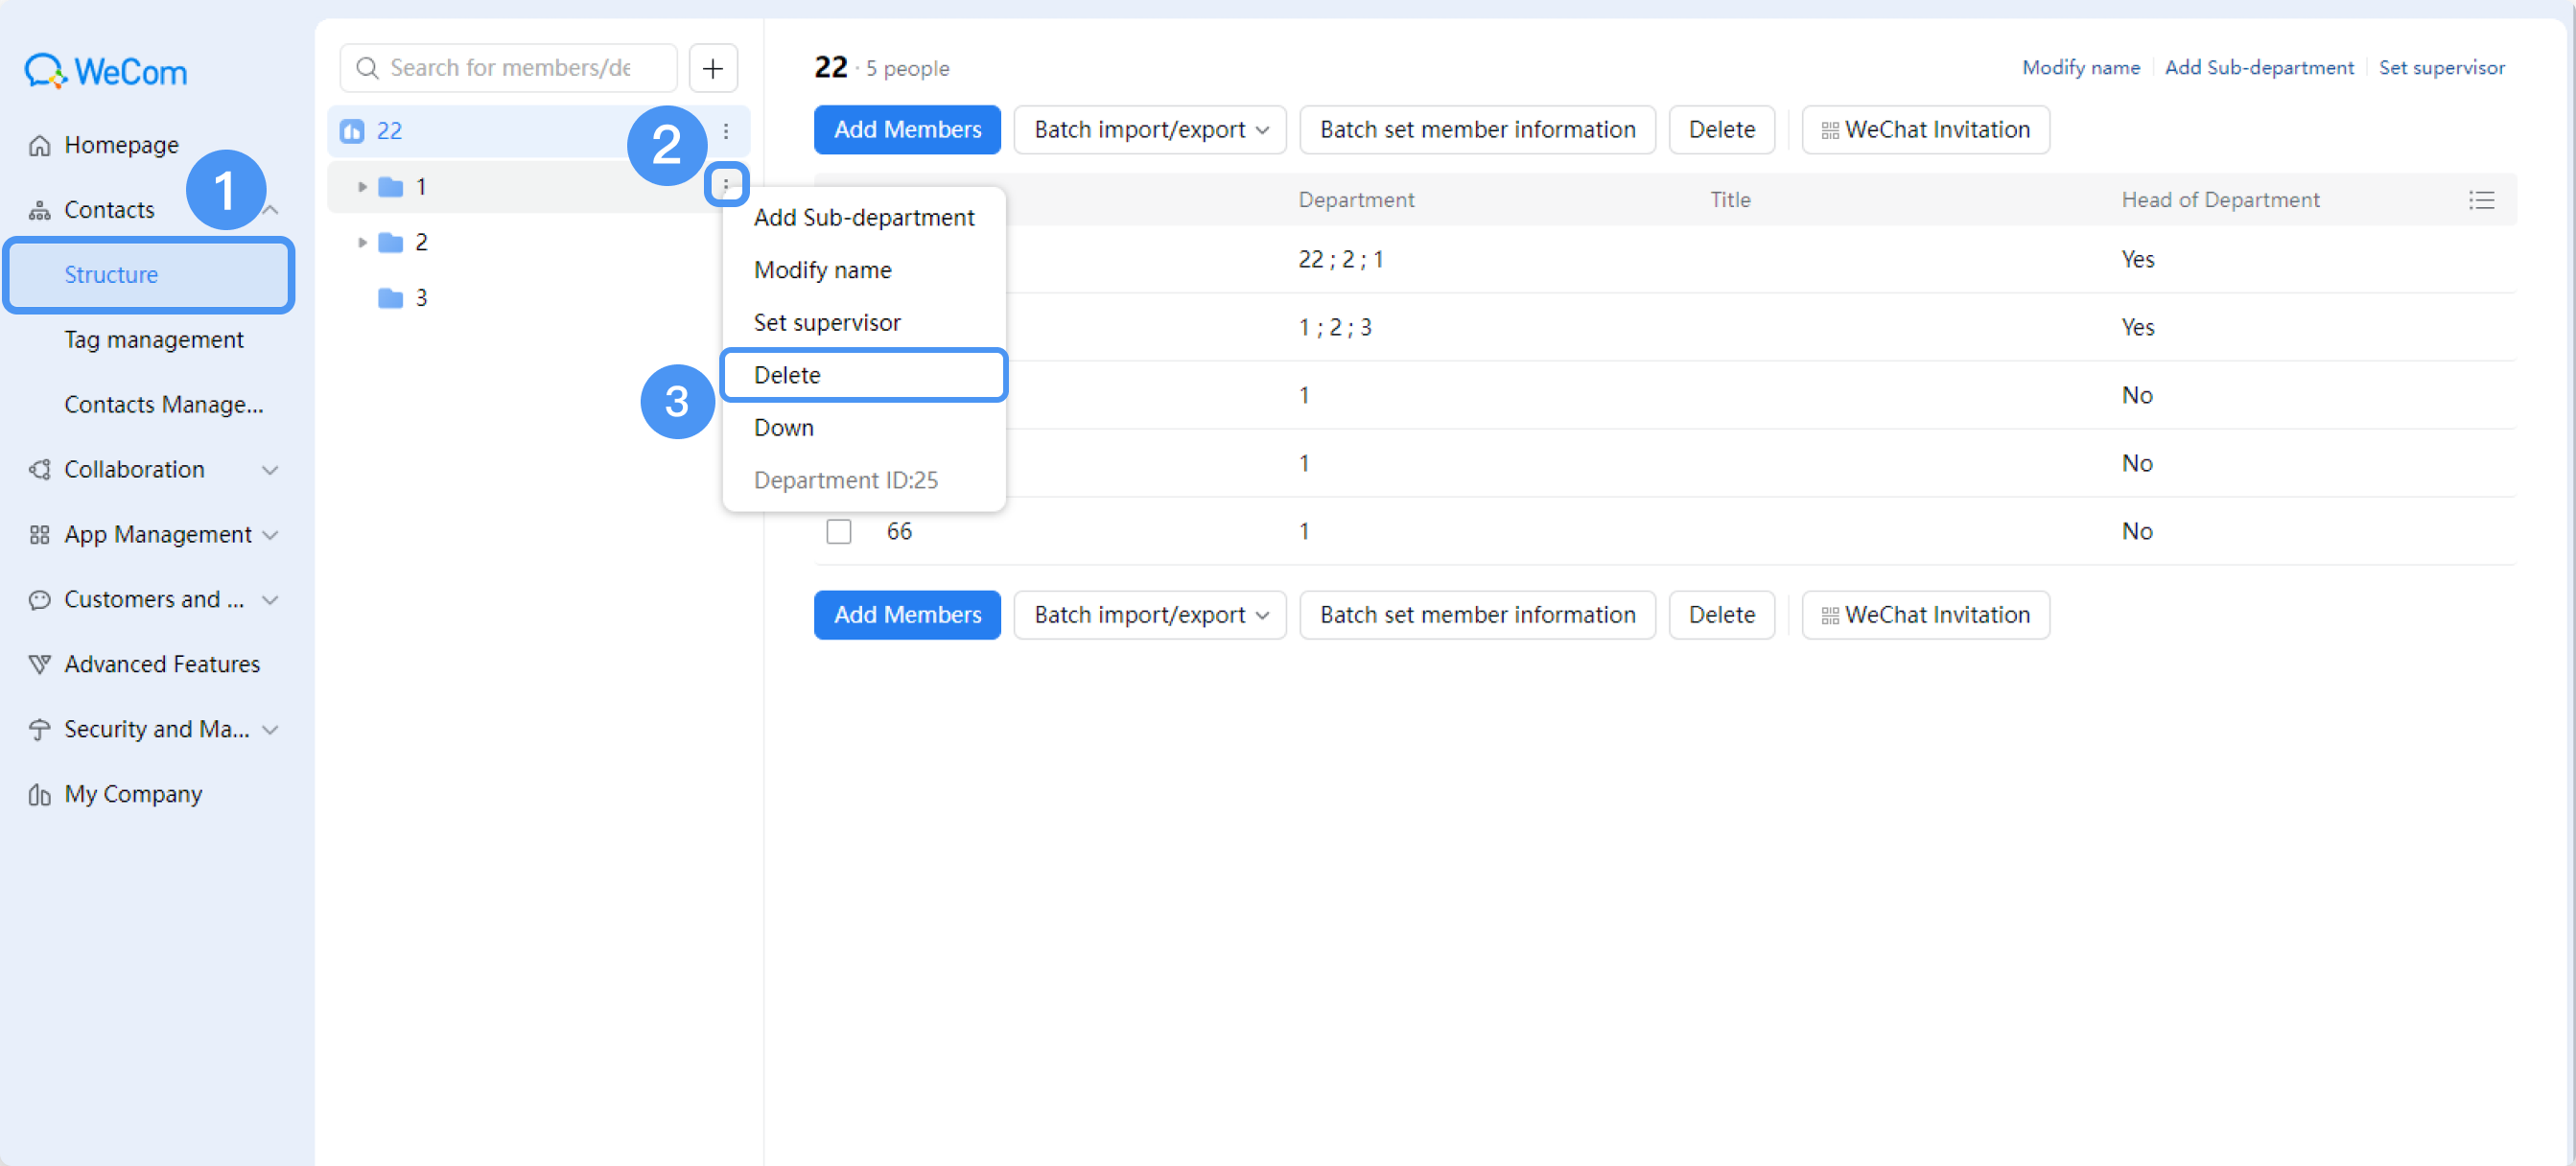Click the folder icon of department 3

(x=390, y=298)
